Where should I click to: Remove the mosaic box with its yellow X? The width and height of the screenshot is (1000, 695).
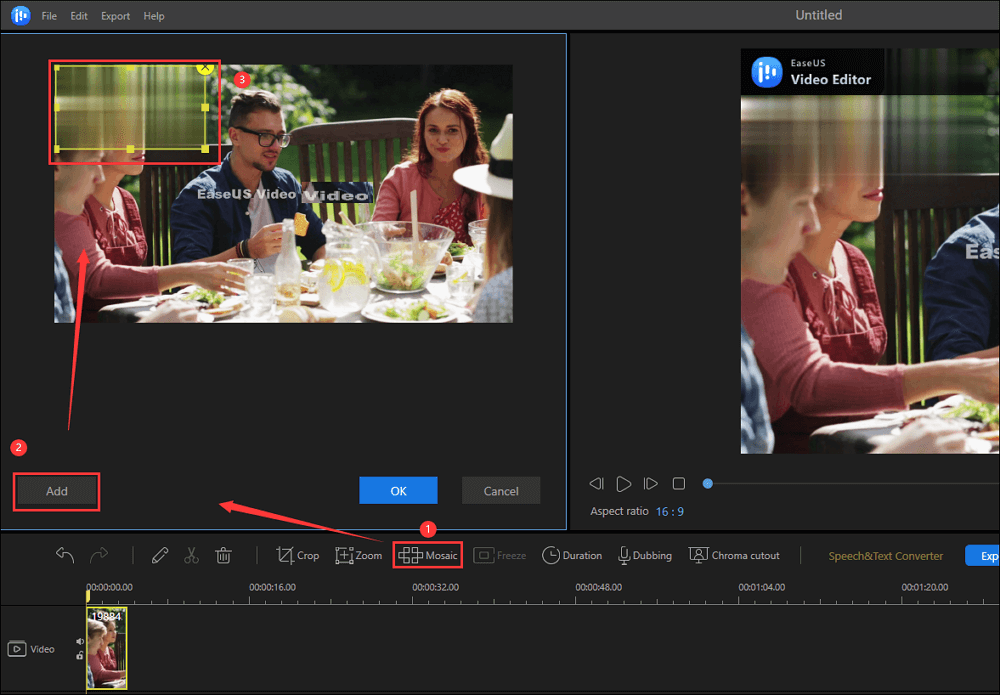click(205, 67)
